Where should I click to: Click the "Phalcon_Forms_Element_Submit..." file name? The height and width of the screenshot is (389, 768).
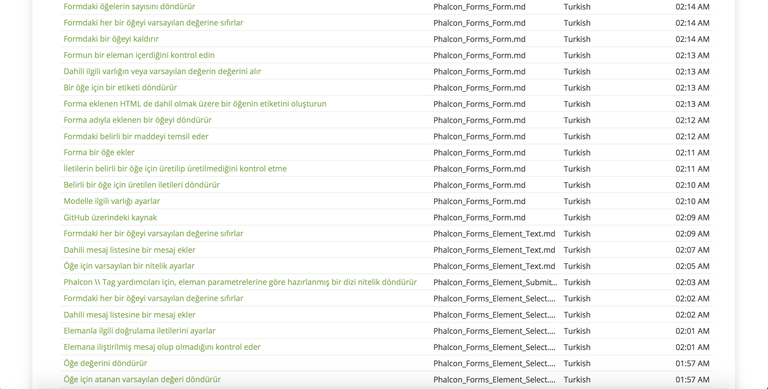pyautogui.click(x=495, y=282)
